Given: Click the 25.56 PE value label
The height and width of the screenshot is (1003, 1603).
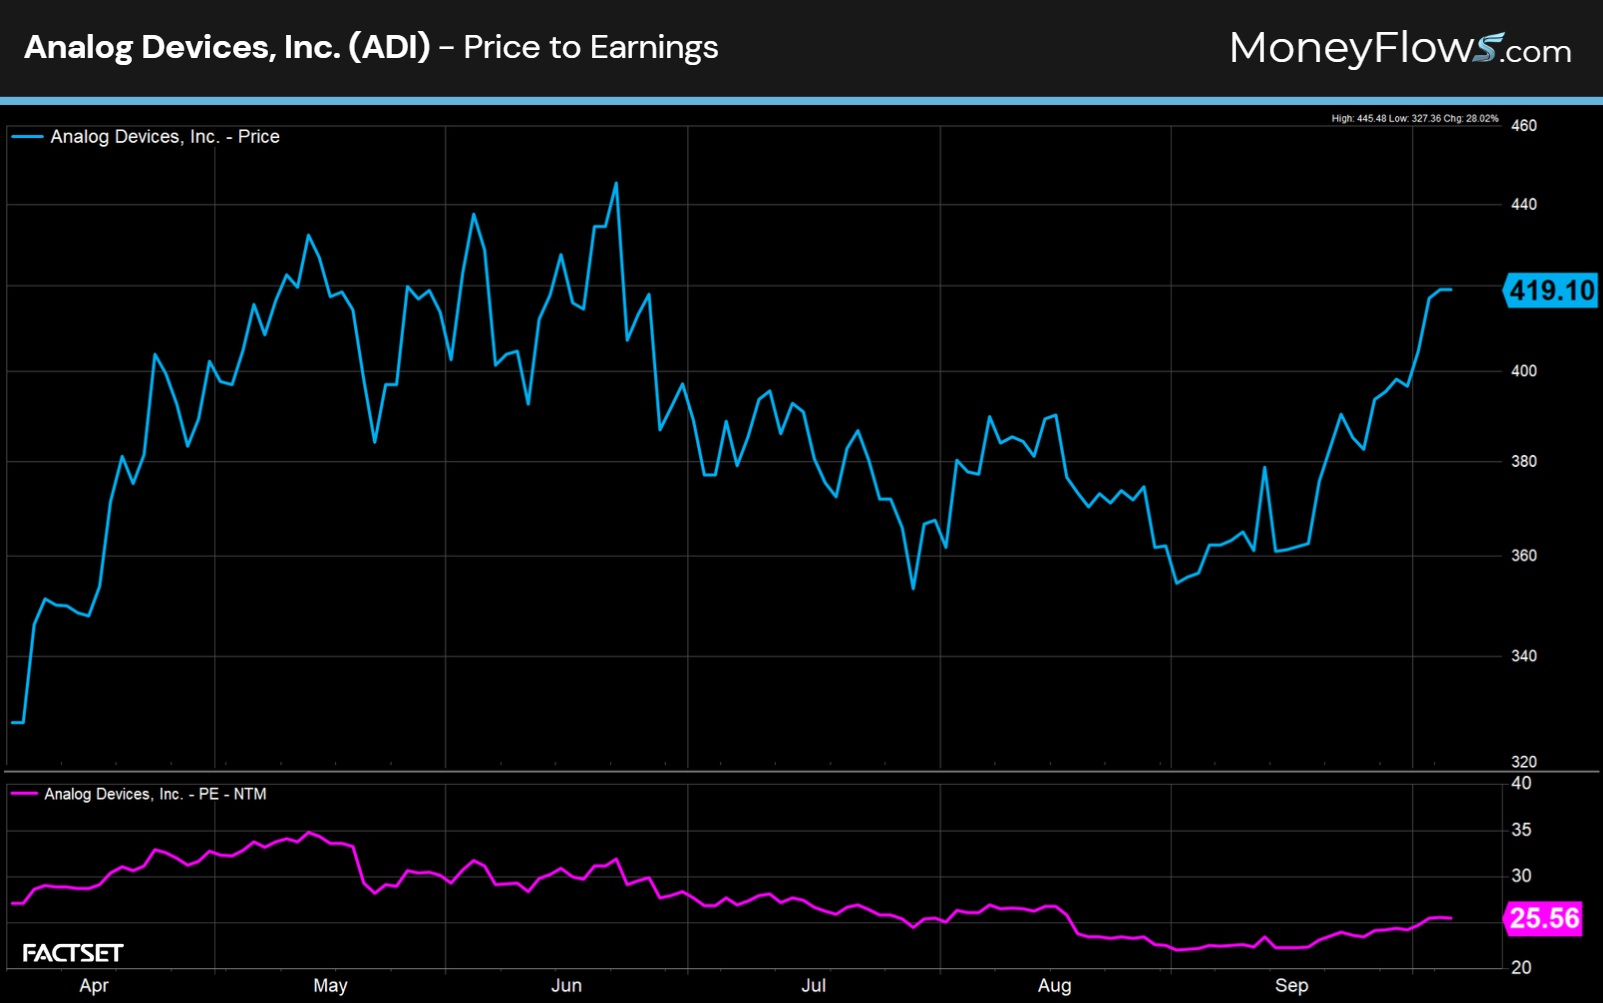Looking at the screenshot, I should [1543, 918].
